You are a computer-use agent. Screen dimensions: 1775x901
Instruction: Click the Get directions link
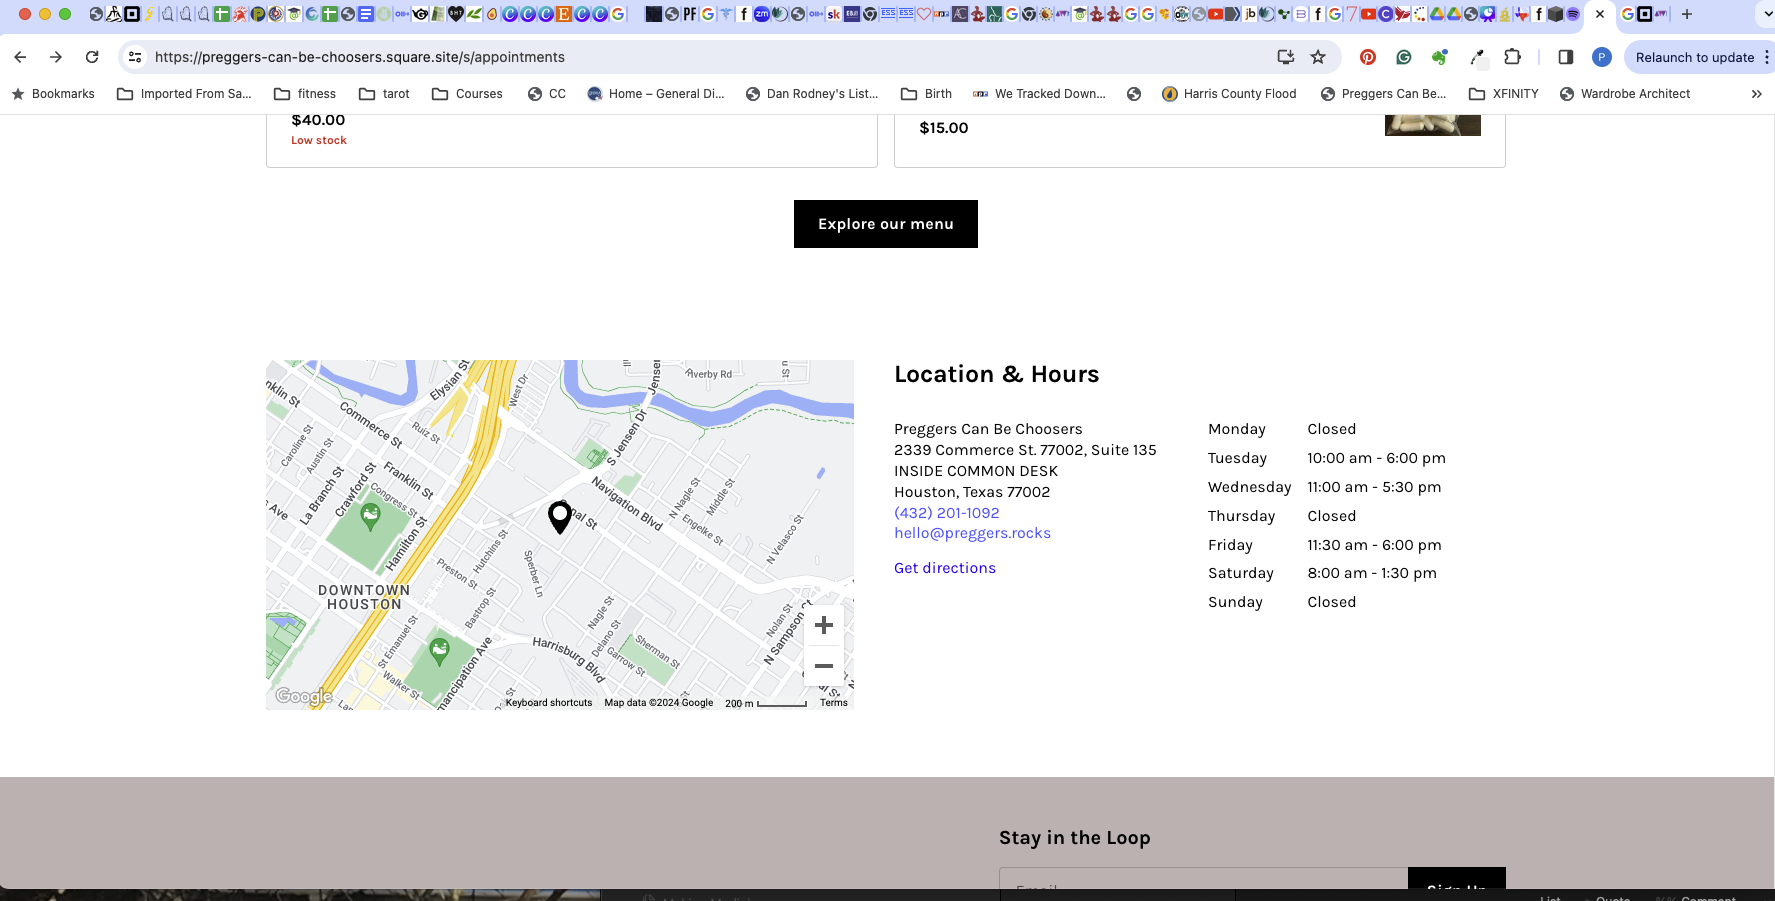point(945,568)
